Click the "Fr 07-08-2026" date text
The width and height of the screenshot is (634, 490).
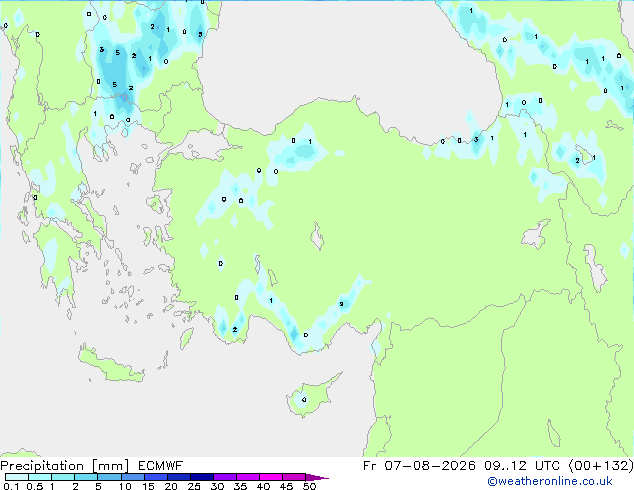419,466
